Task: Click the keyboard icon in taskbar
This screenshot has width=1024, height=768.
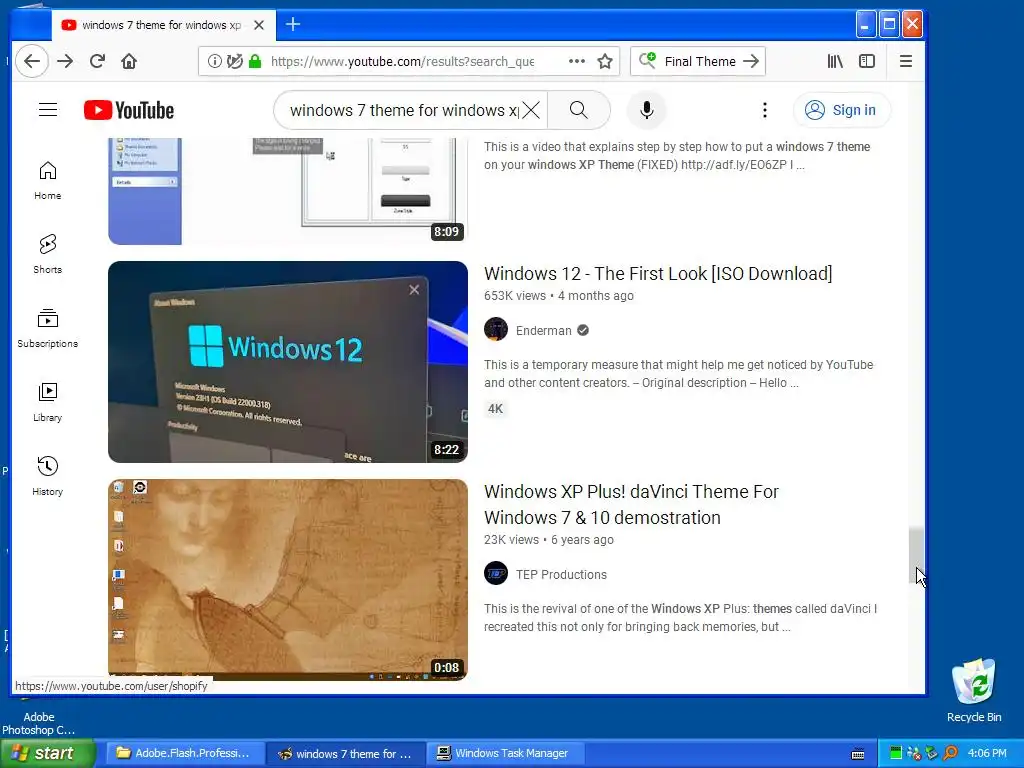Action: [x=858, y=754]
